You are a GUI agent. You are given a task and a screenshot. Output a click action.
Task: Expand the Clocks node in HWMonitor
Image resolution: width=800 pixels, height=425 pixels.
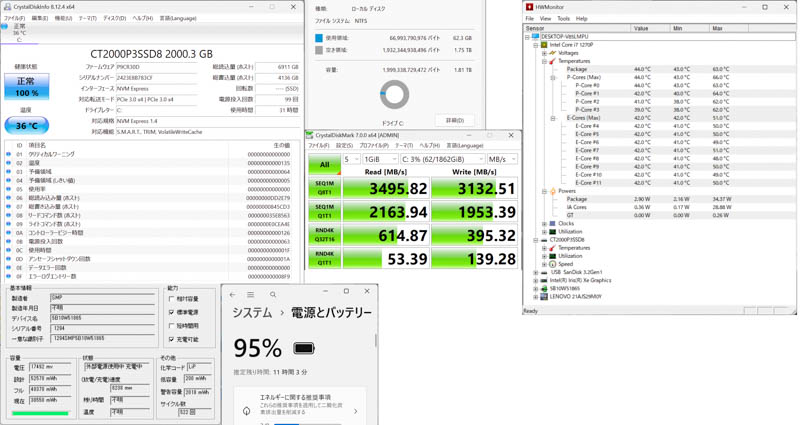click(x=545, y=224)
